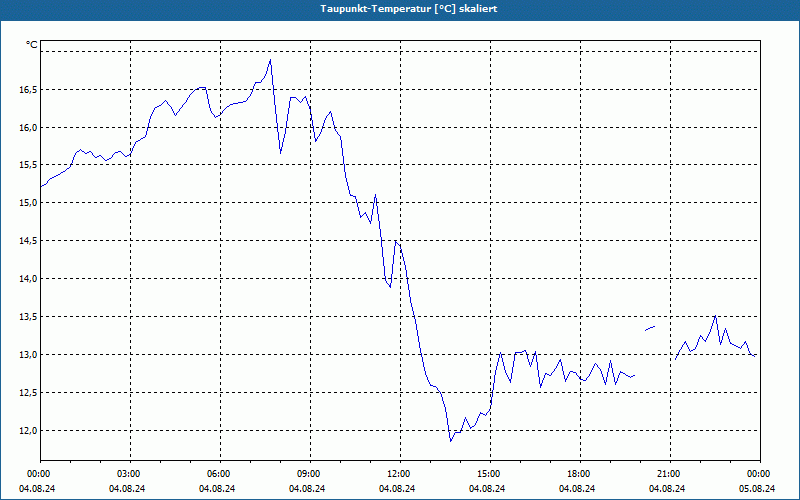Click the short isolated line segment before 21:00

(650, 329)
